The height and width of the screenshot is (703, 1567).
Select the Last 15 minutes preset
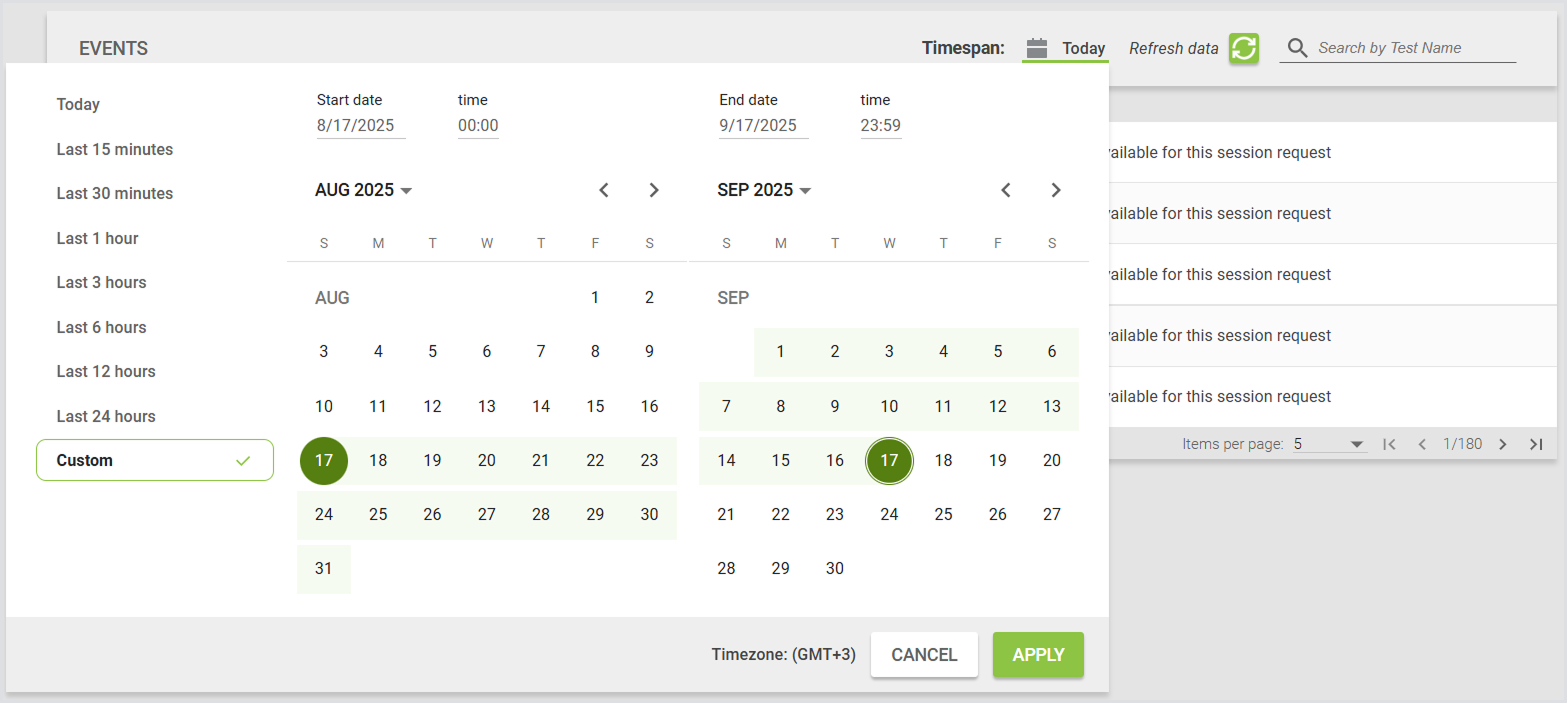pyautogui.click(x=115, y=149)
